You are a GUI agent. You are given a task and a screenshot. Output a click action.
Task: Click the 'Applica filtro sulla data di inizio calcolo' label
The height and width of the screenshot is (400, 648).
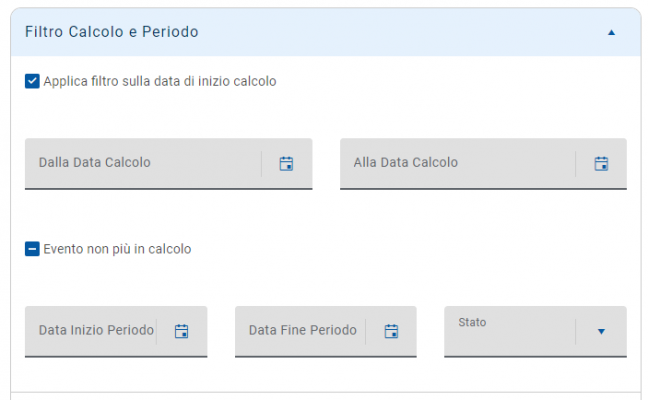point(160,81)
